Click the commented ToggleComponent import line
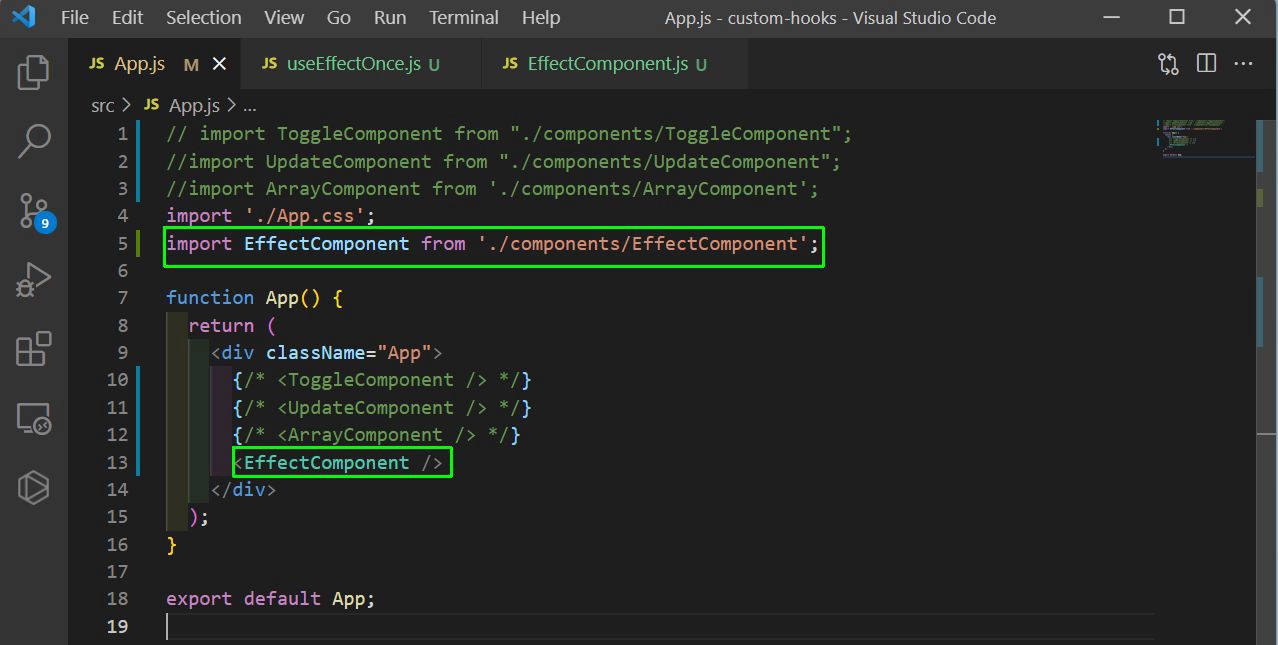The width and height of the screenshot is (1278, 645). tap(509, 134)
